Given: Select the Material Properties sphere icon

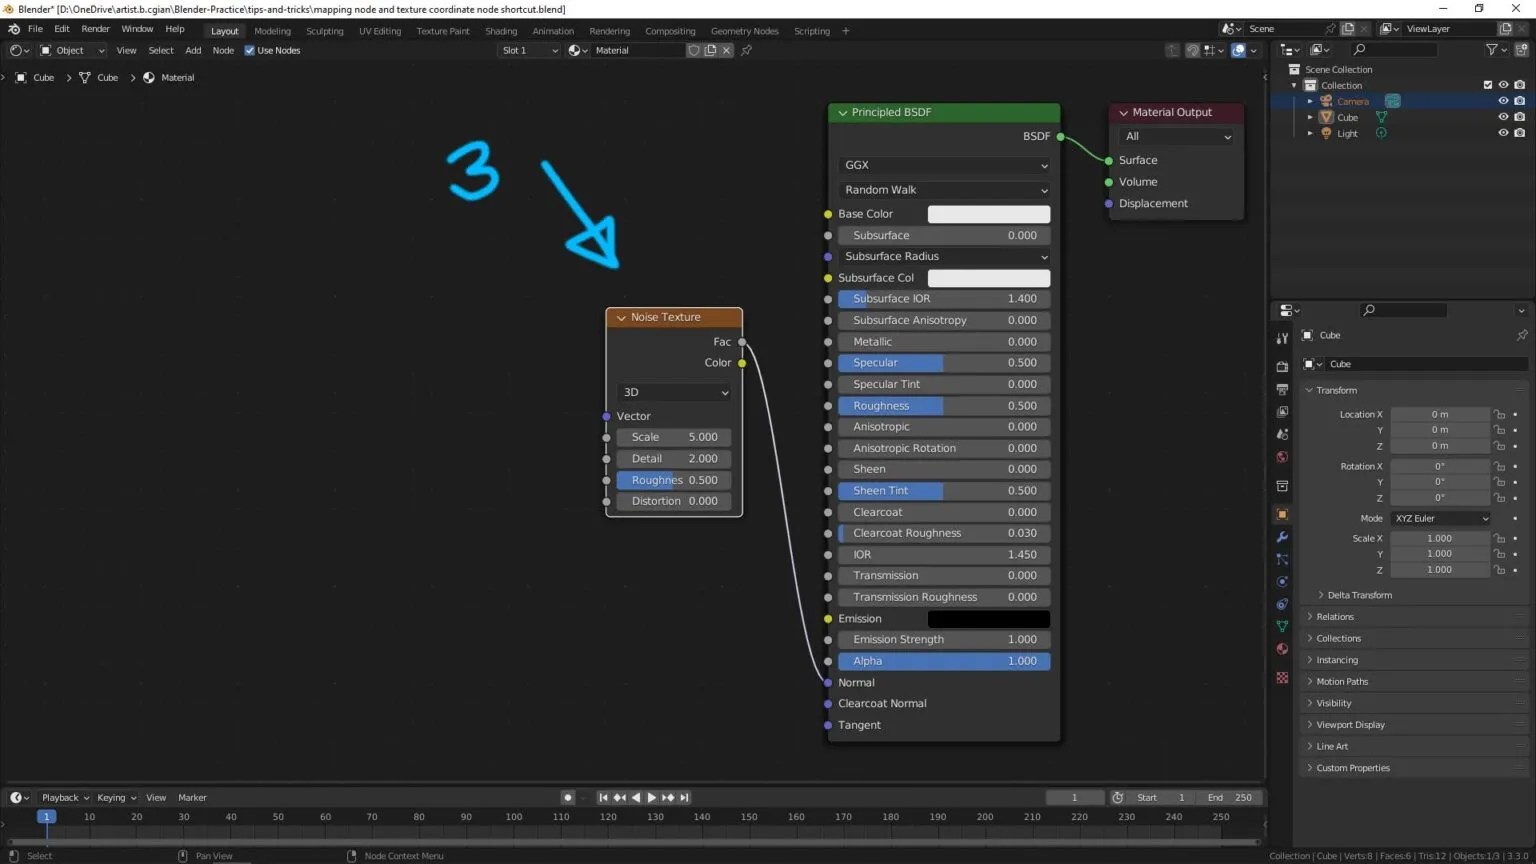Looking at the screenshot, I should pos(1282,648).
